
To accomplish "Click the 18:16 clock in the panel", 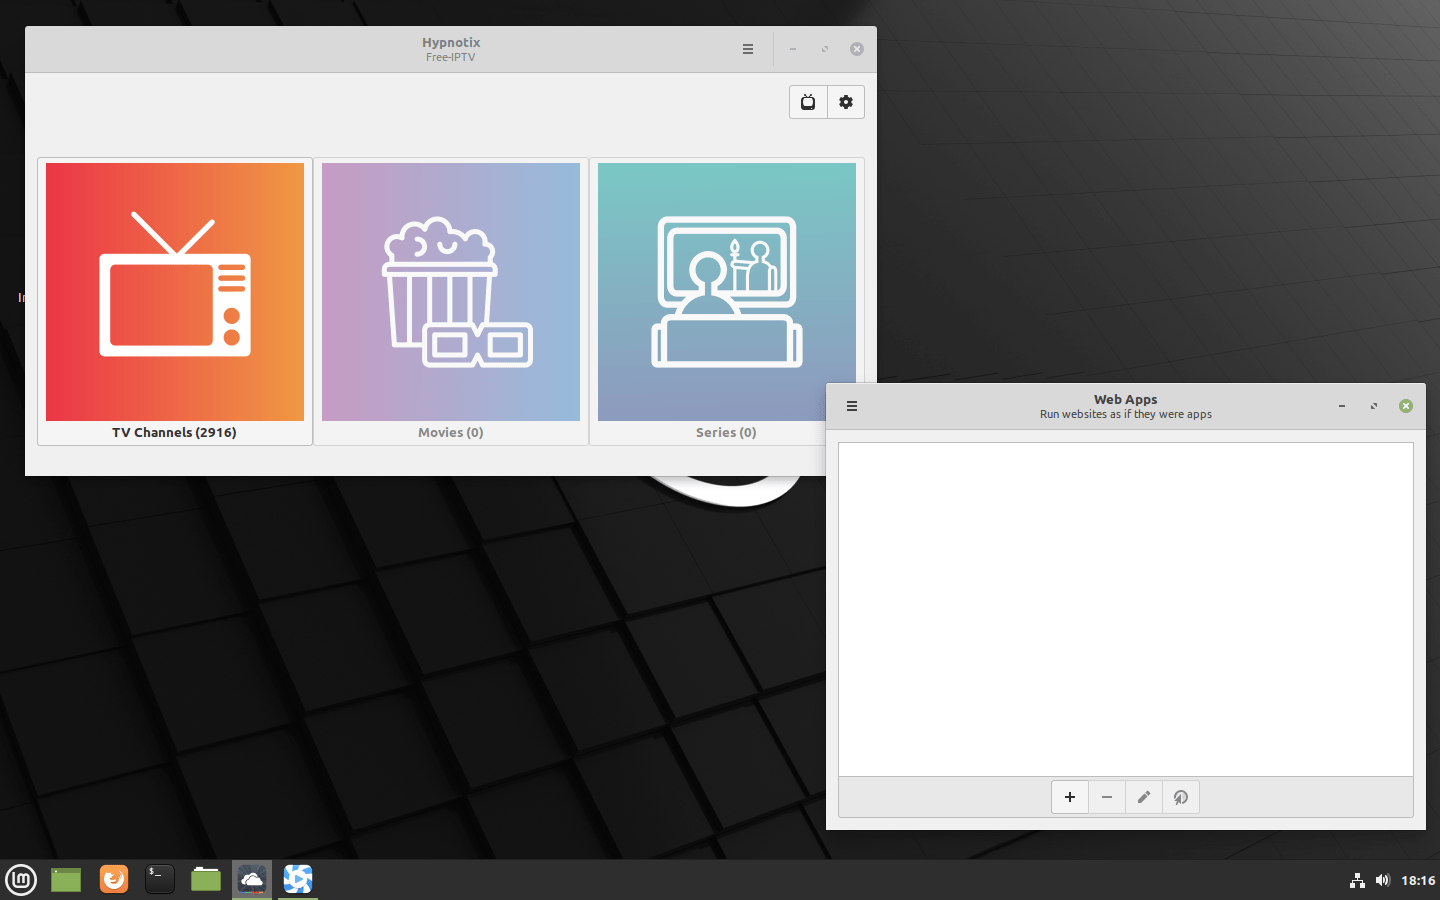I will pos(1418,880).
